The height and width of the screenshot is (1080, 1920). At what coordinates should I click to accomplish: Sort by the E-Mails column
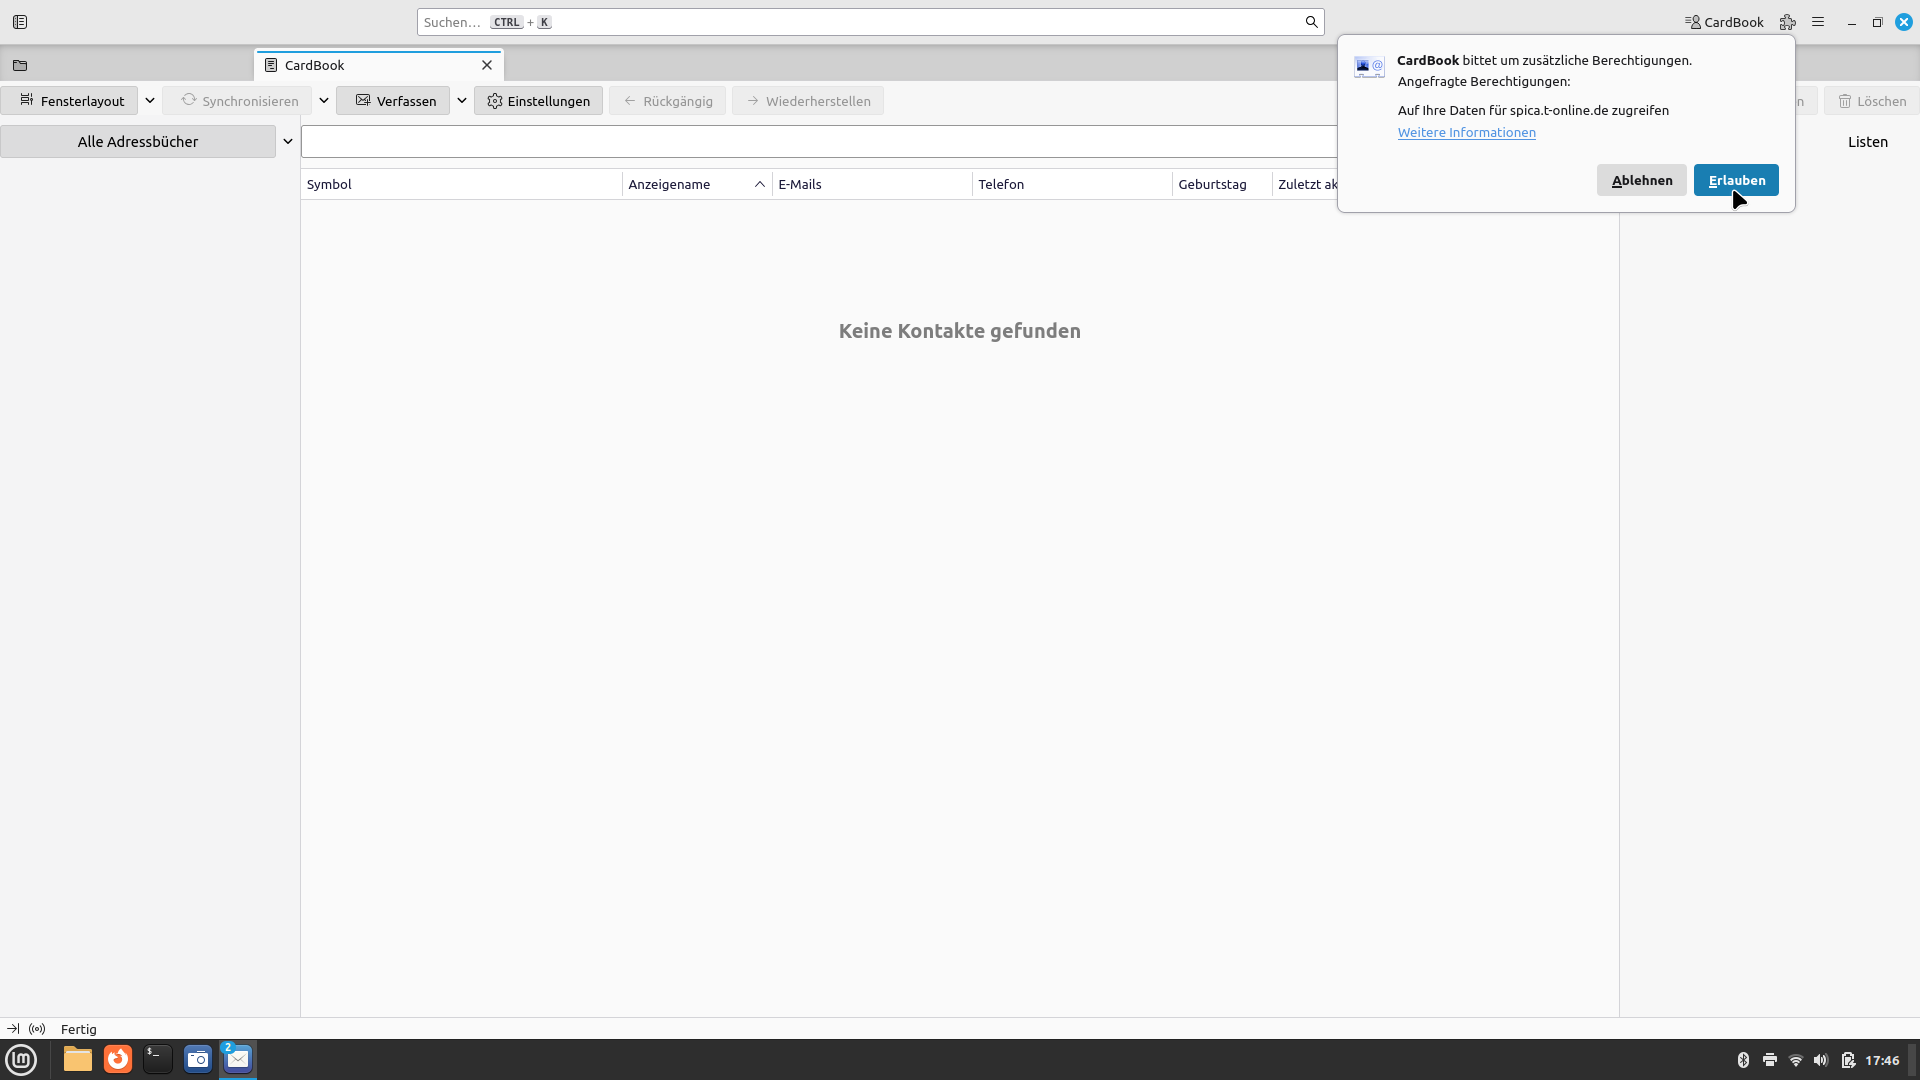point(872,184)
